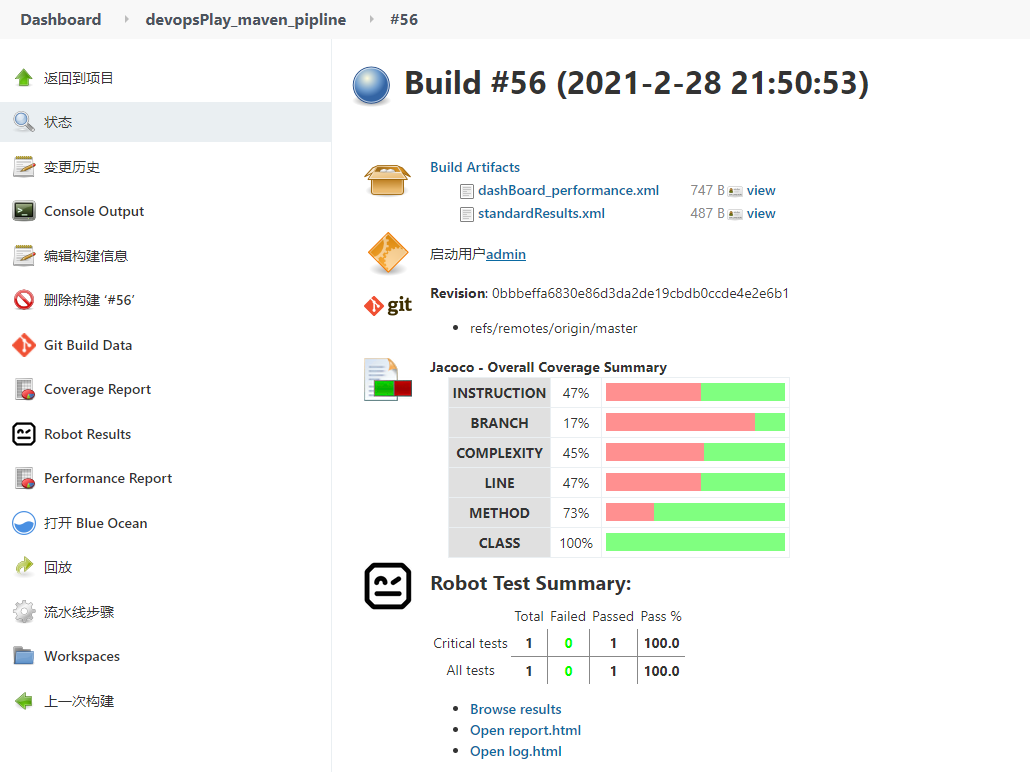Image resolution: width=1030 pixels, height=772 pixels.
Task: Click the green up-arrow icon for 返回到项目
Action: coord(24,78)
